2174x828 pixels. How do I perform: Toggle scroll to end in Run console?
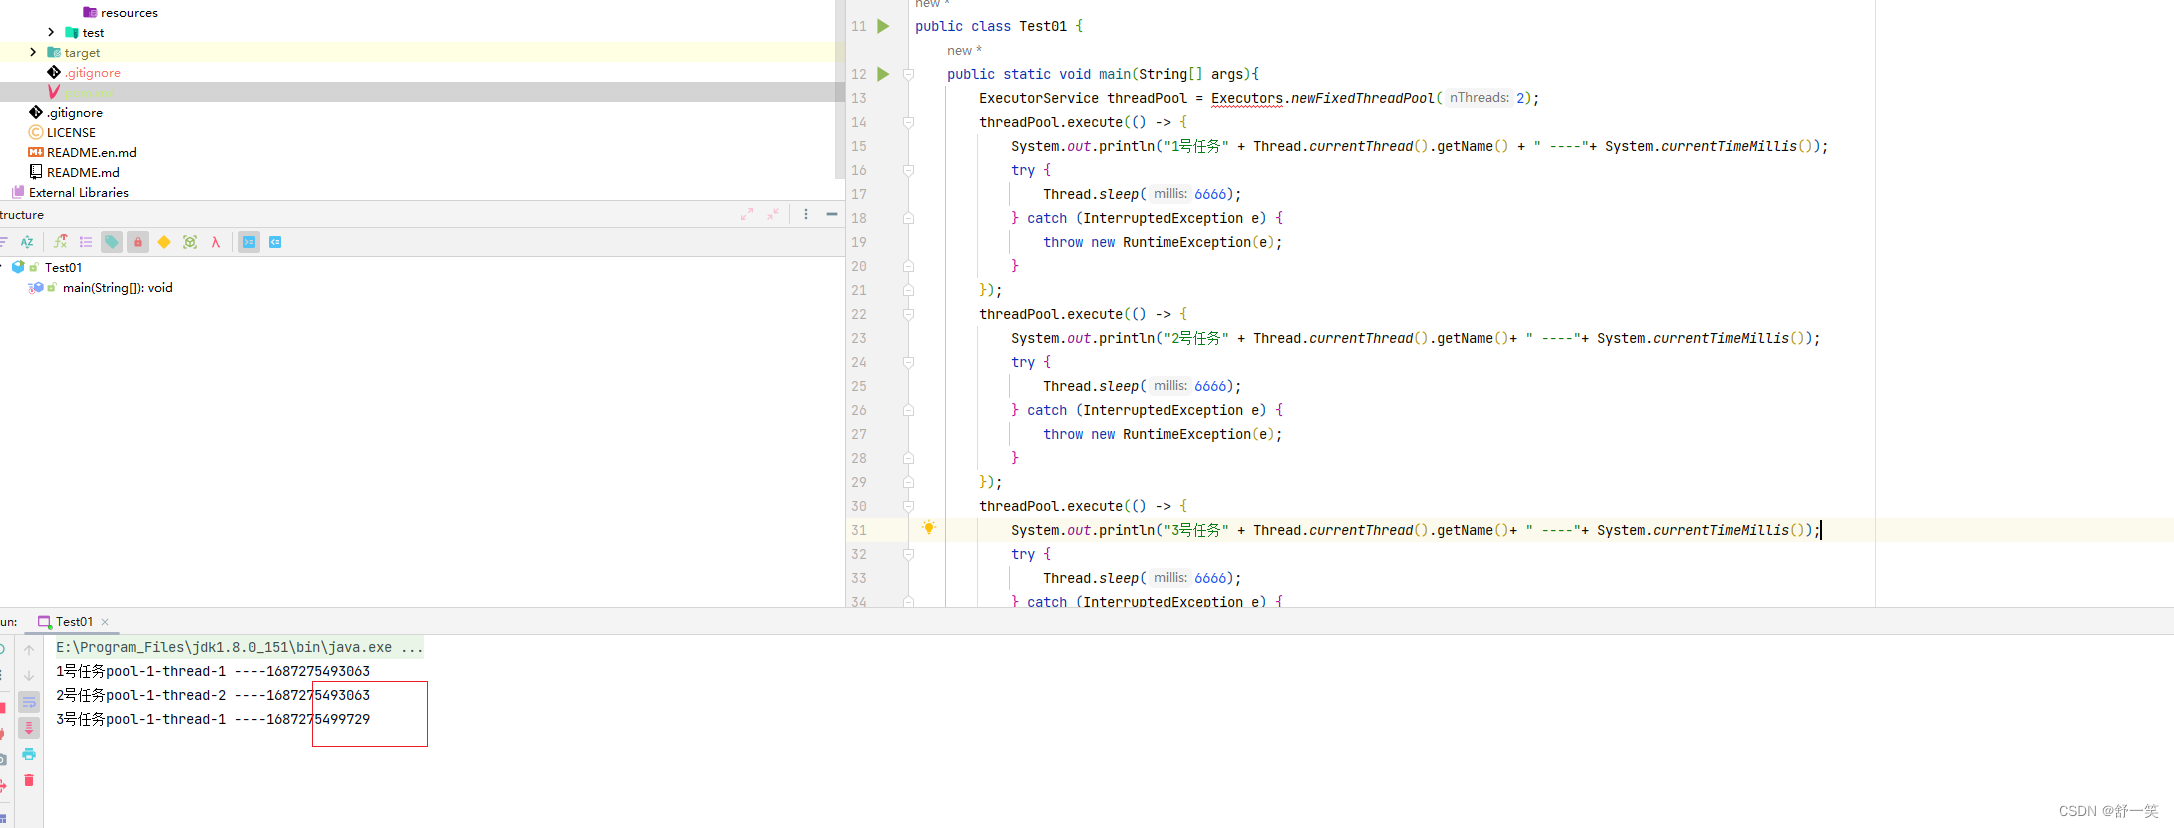[29, 728]
